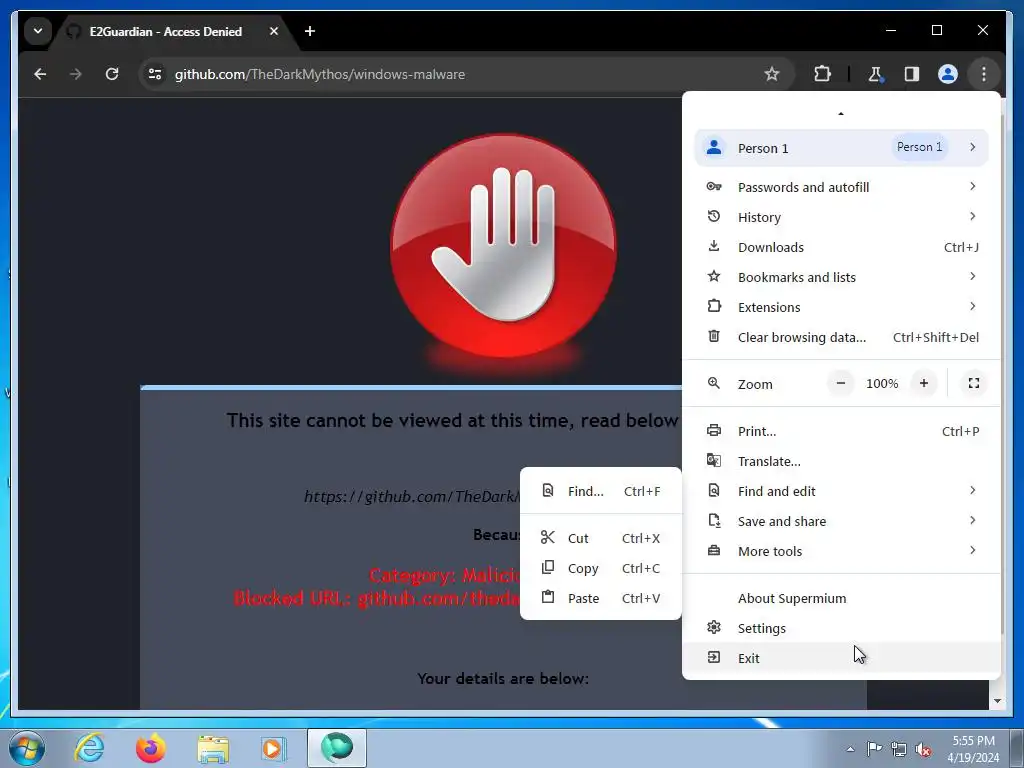Expand Passwords and autofill submenu arrow

click(x=972, y=187)
